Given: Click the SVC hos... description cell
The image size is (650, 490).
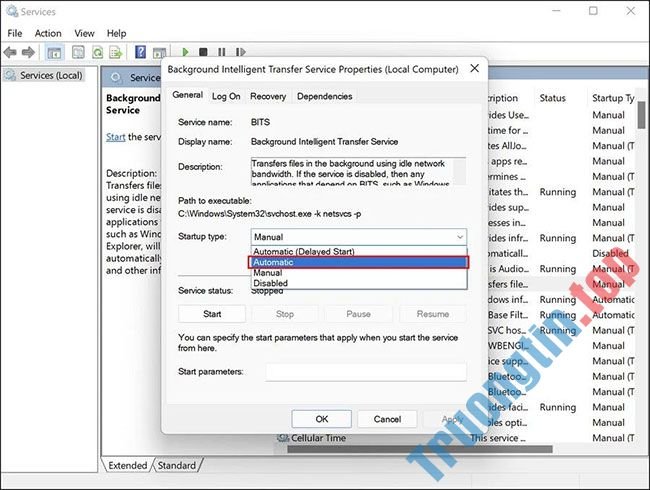Looking at the screenshot, I should 508,330.
